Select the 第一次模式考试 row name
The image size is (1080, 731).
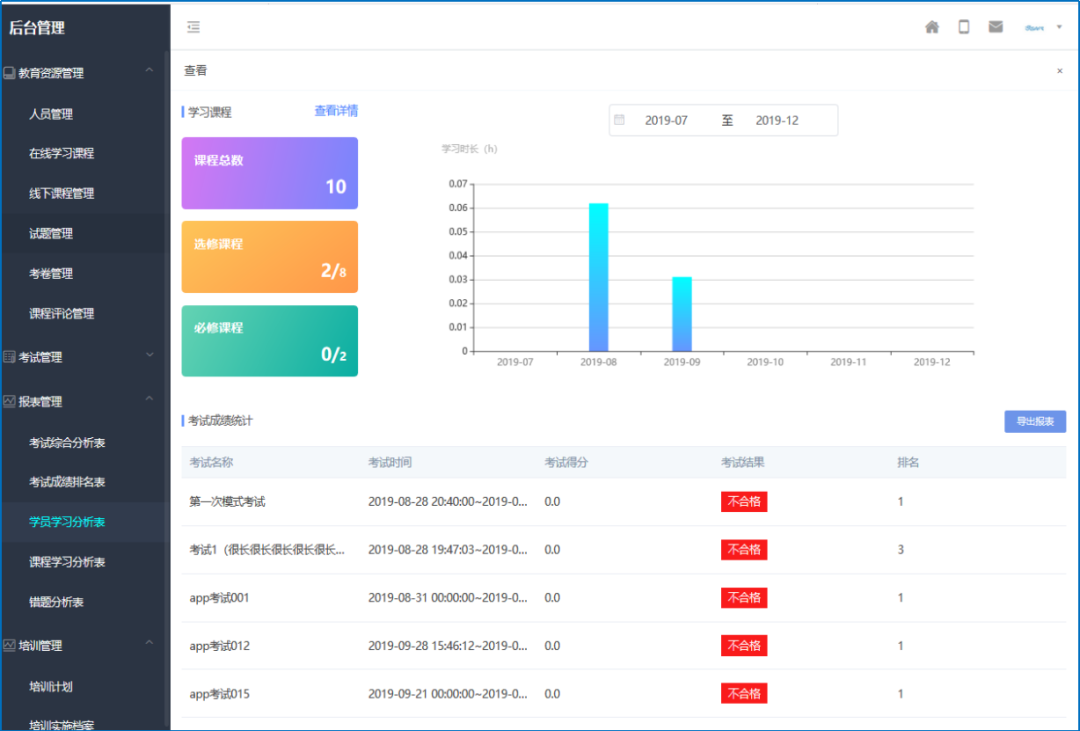[x=227, y=502]
